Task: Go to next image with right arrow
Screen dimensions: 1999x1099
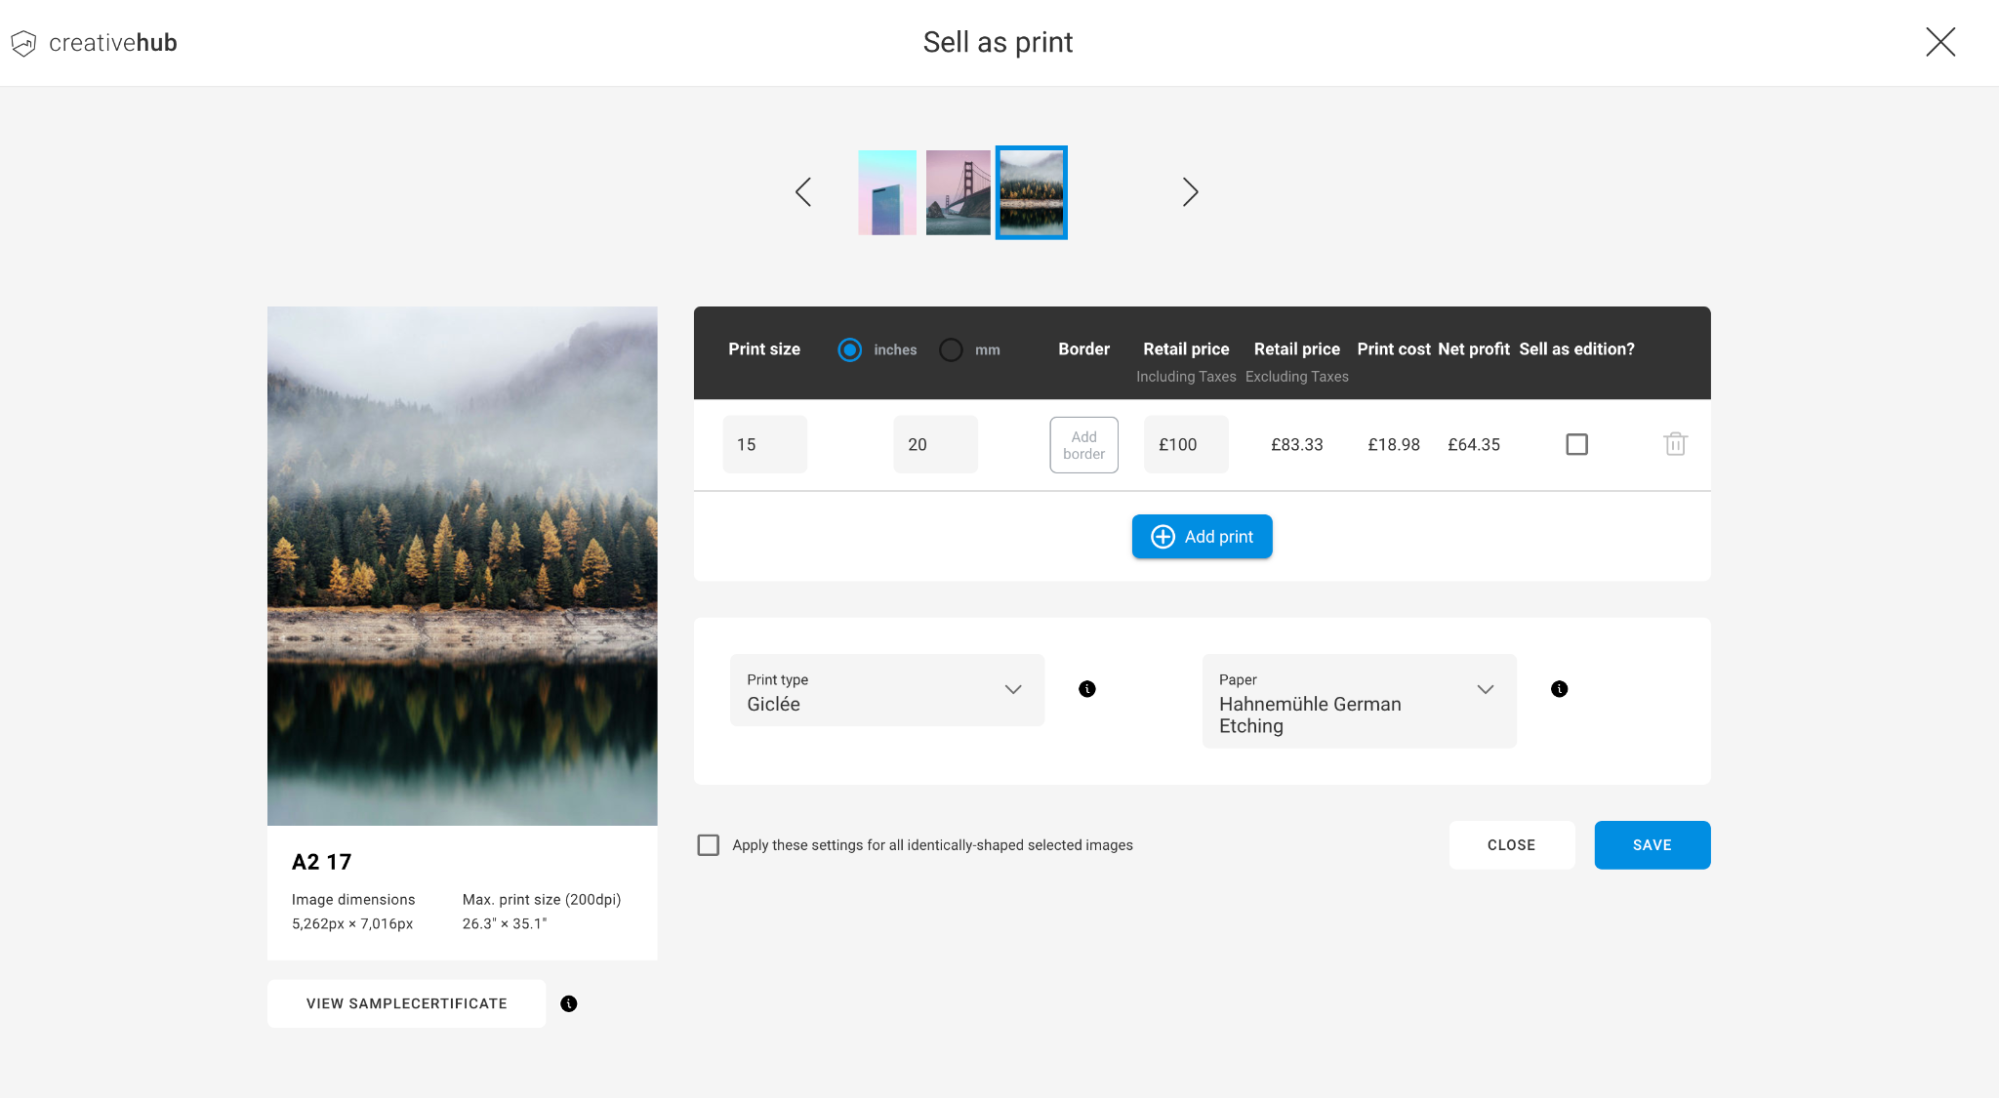Action: coord(1189,192)
